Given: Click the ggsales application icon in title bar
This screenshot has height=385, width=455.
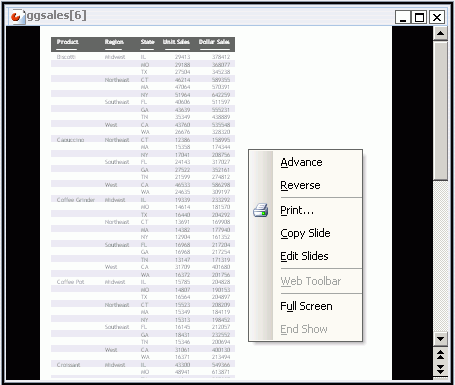Looking at the screenshot, I should click(17, 16).
